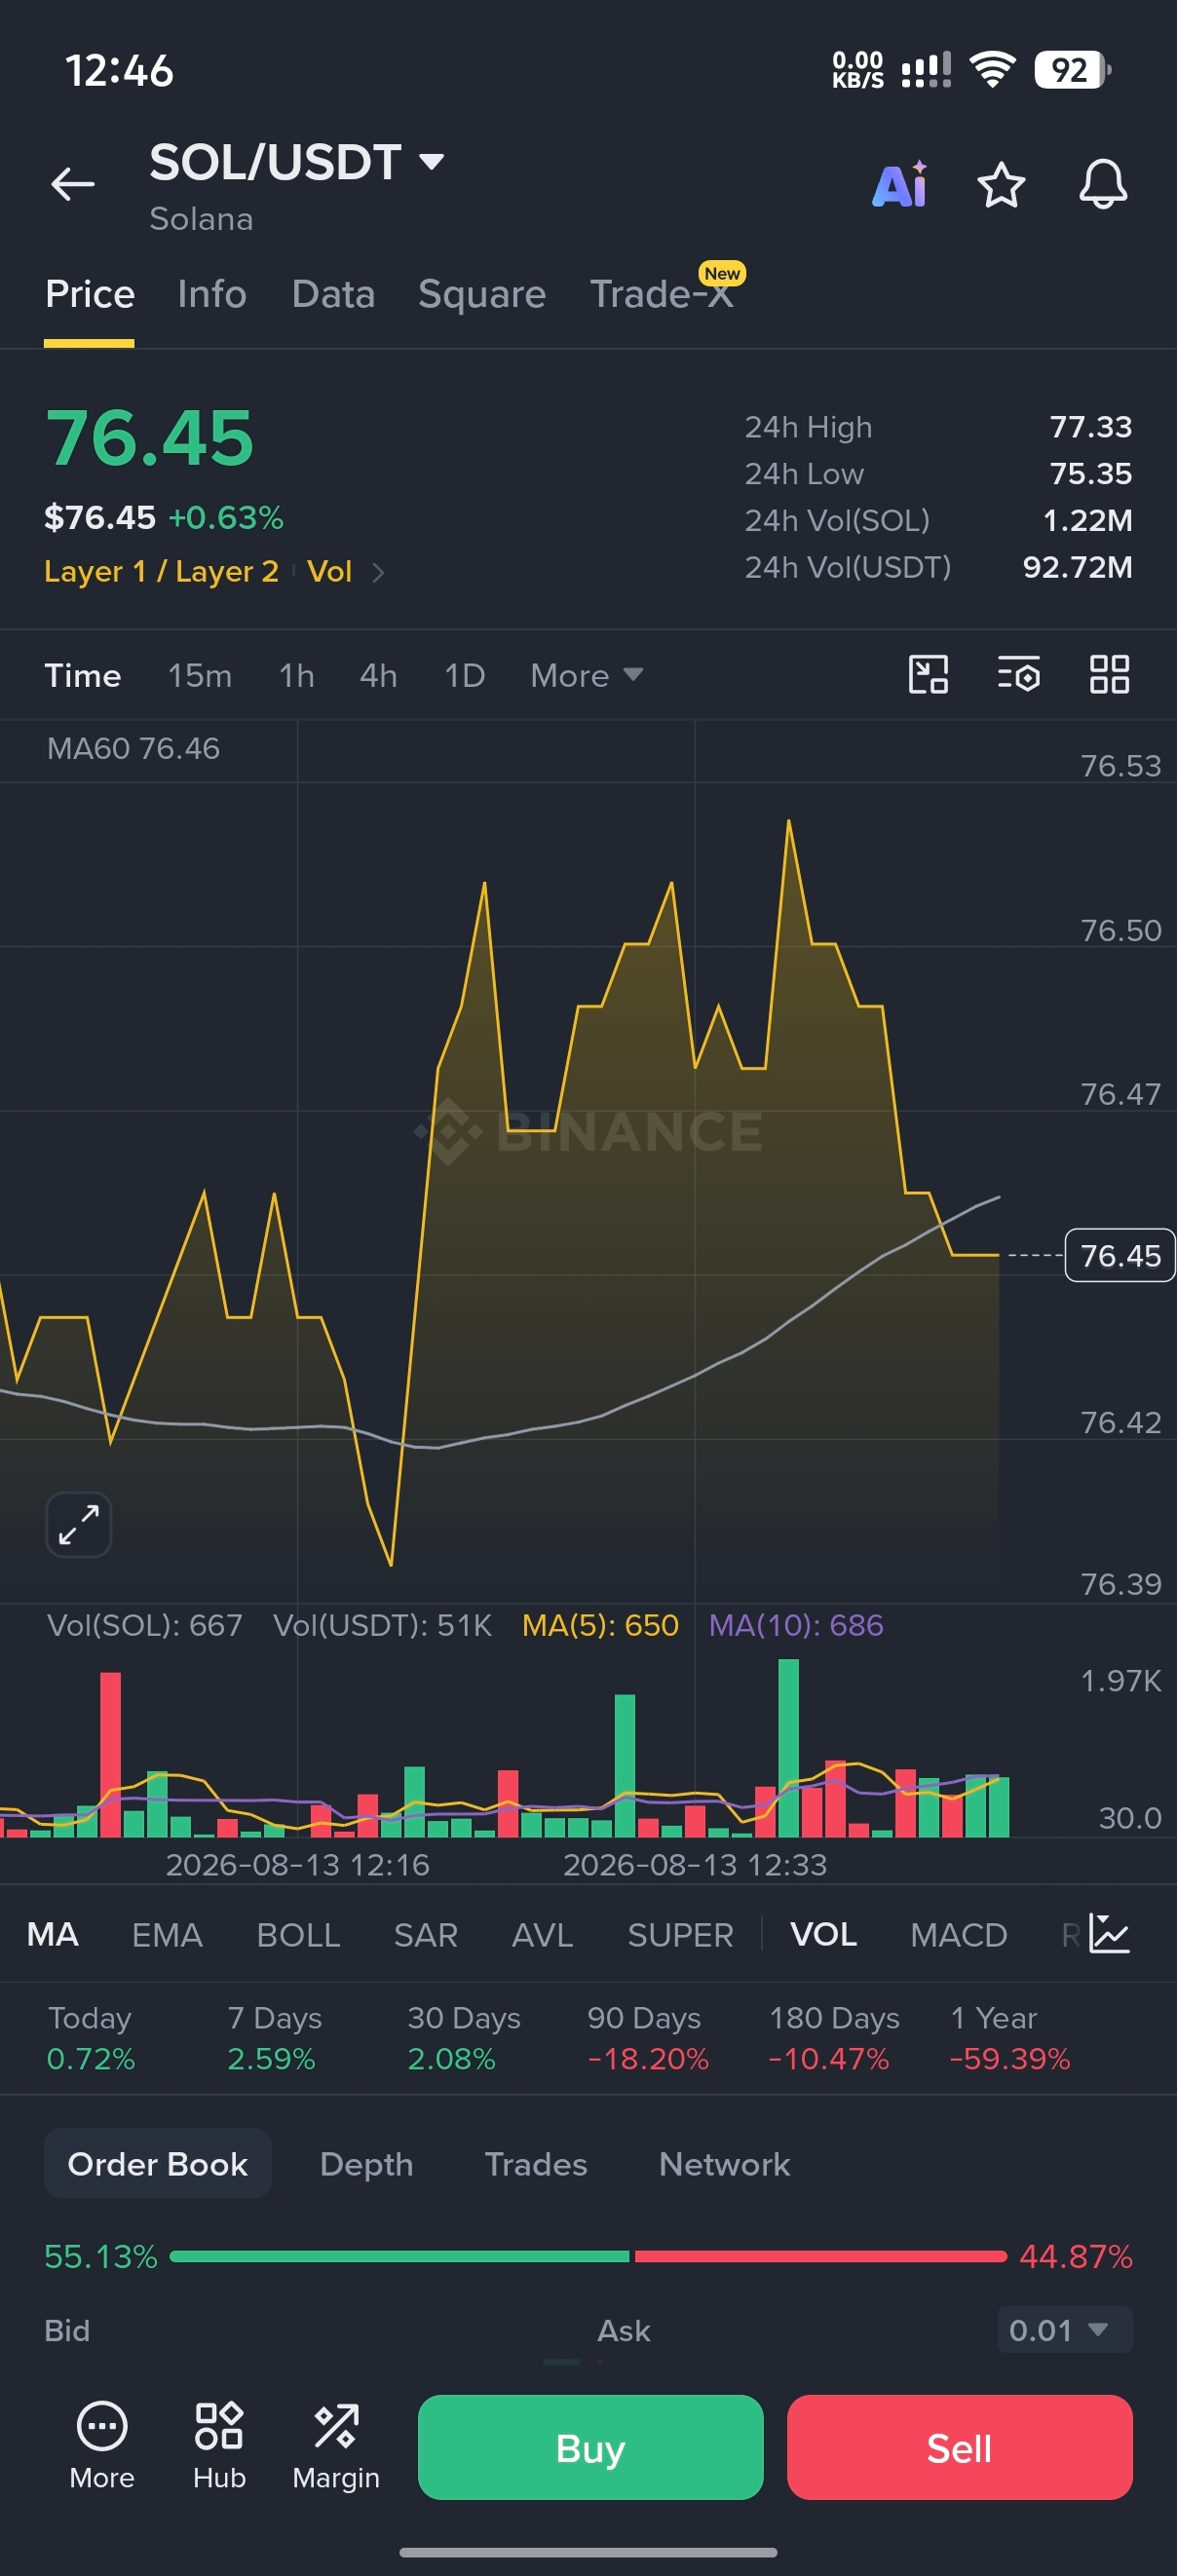Tap the 30 Days 2.08% performance
Screen dimensions: 1177x2576
(463, 2037)
